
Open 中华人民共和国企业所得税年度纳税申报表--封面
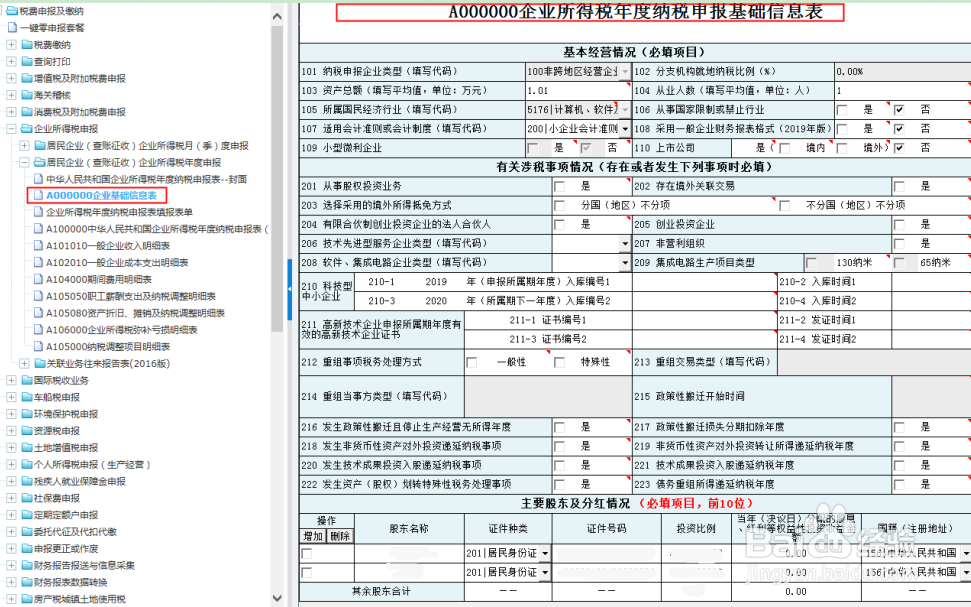(147, 179)
